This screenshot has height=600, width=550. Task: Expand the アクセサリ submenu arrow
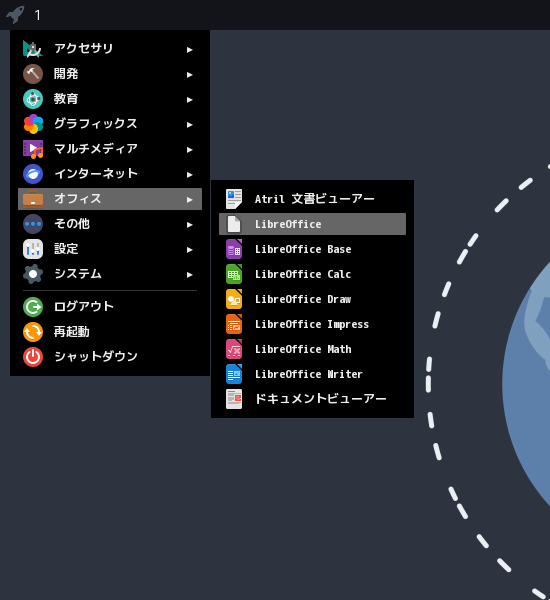(189, 50)
